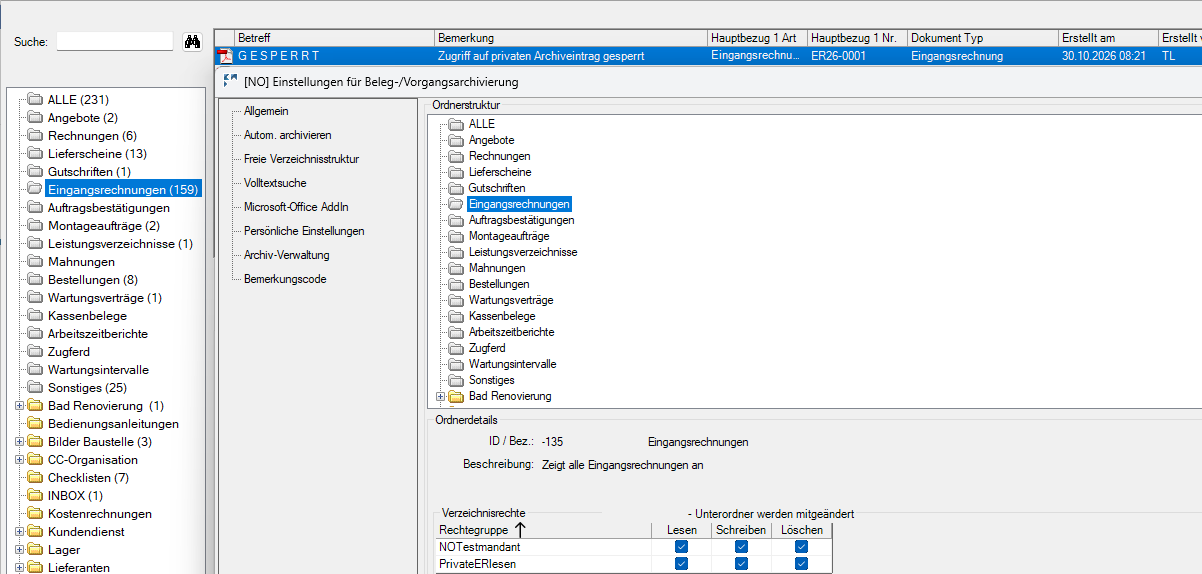Click the Eingangsrechnungen folder icon in Ordnerstruktur

tap(457, 204)
